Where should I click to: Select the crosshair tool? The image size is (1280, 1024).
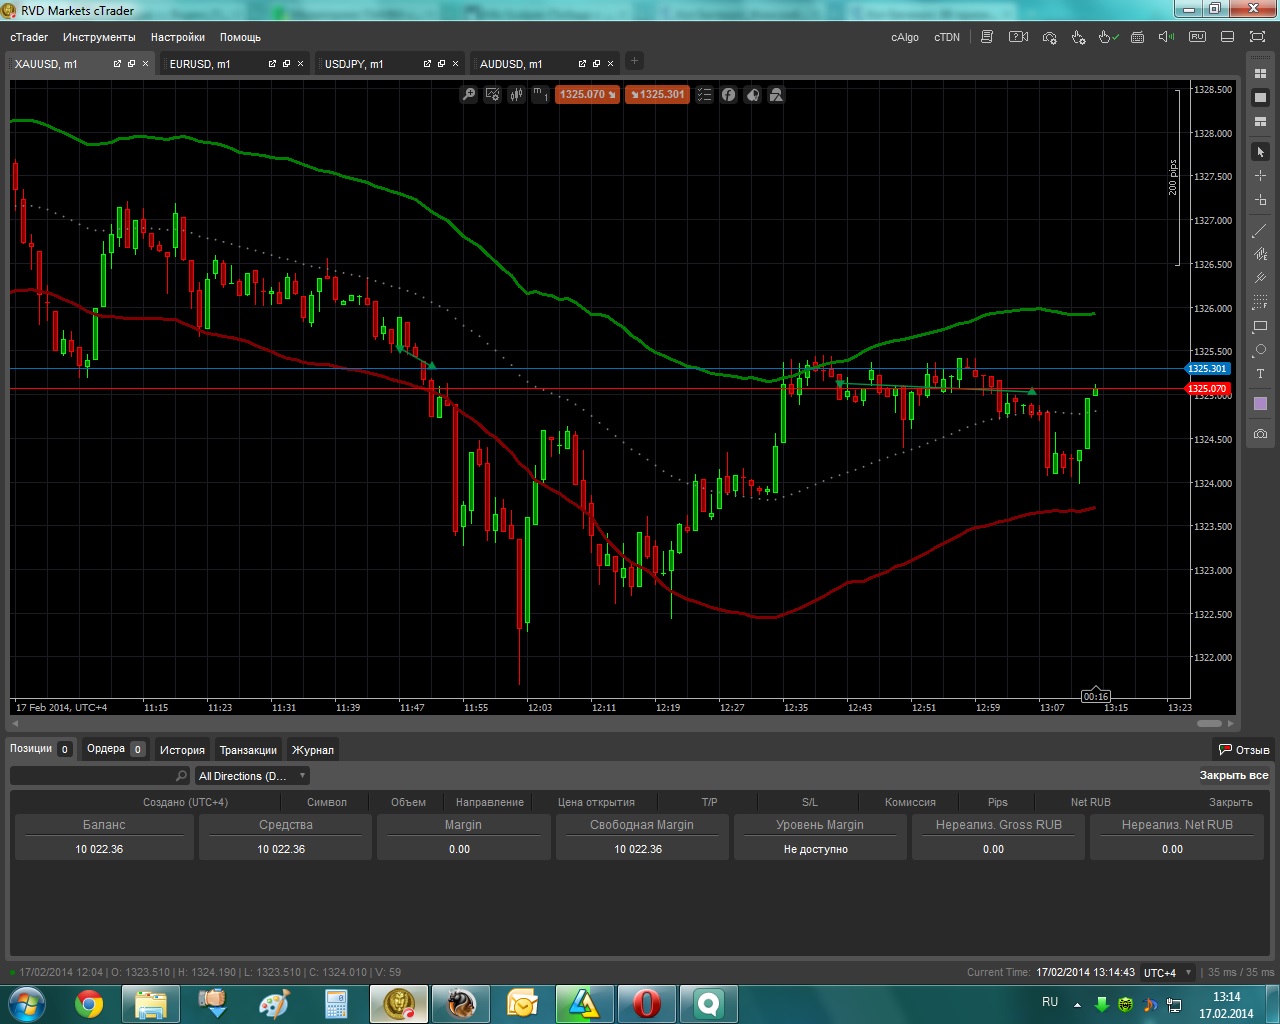[1260, 176]
